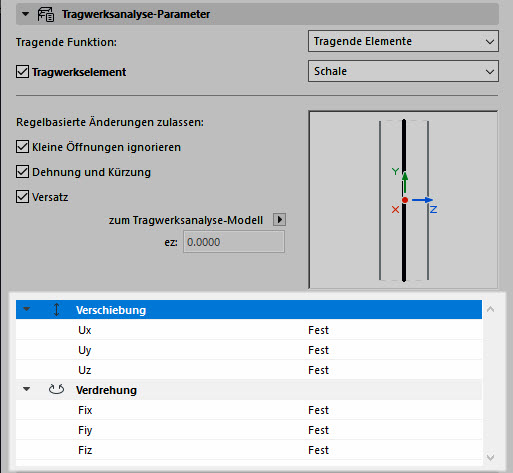Viewport: 513px width, 473px height.
Task: Collapse the Verschiebung group
Action: pyautogui.click(x=27, y=309)
